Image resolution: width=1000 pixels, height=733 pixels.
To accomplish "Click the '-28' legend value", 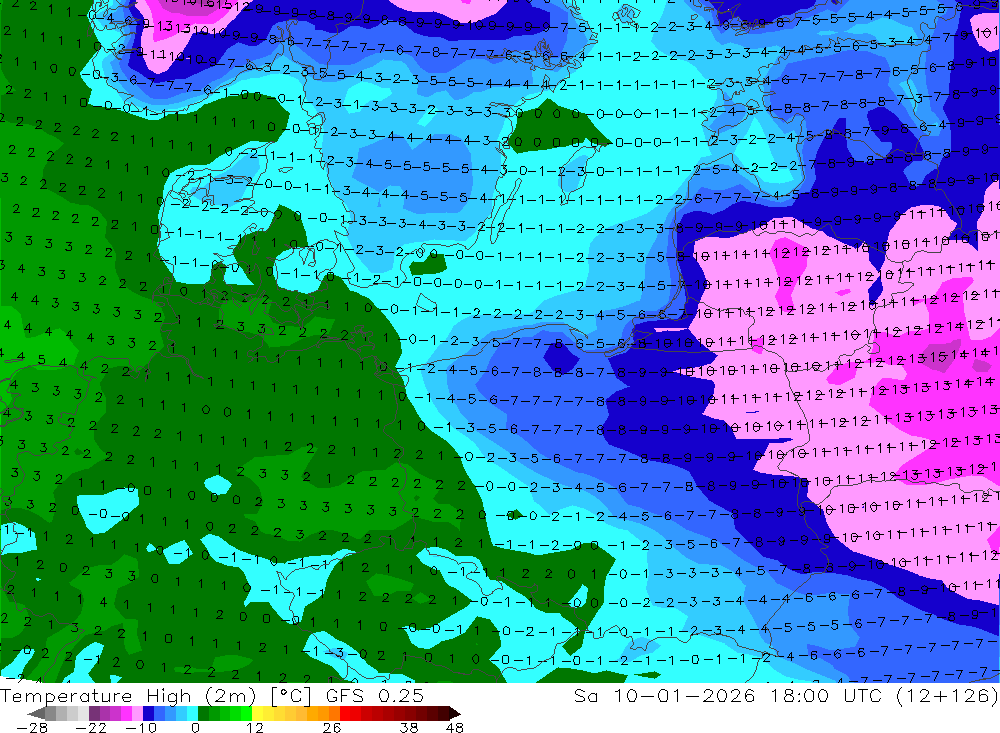I will tap(32, 728).
